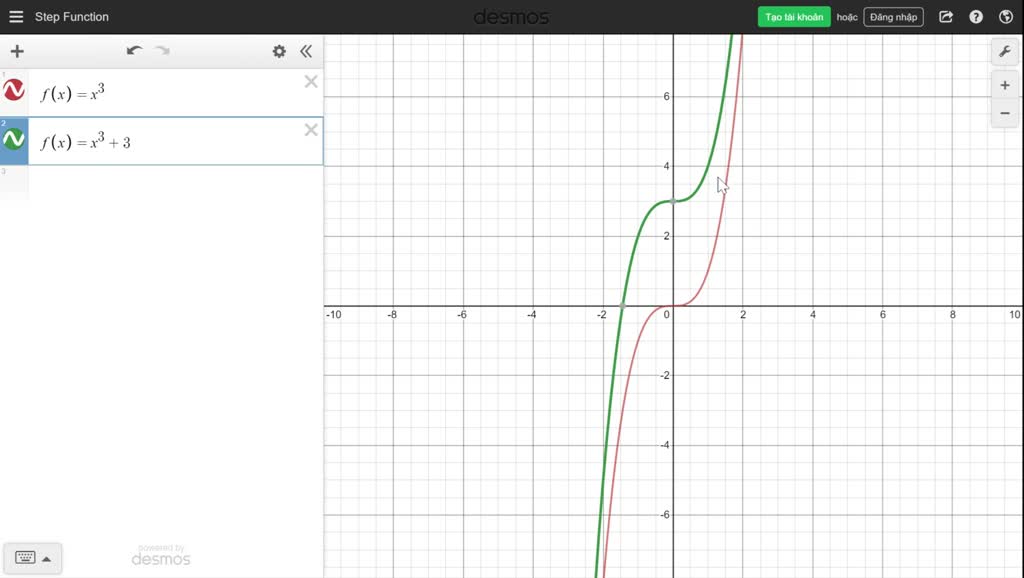
Task: Redo the last undone change
Action: tap(162, 49)
